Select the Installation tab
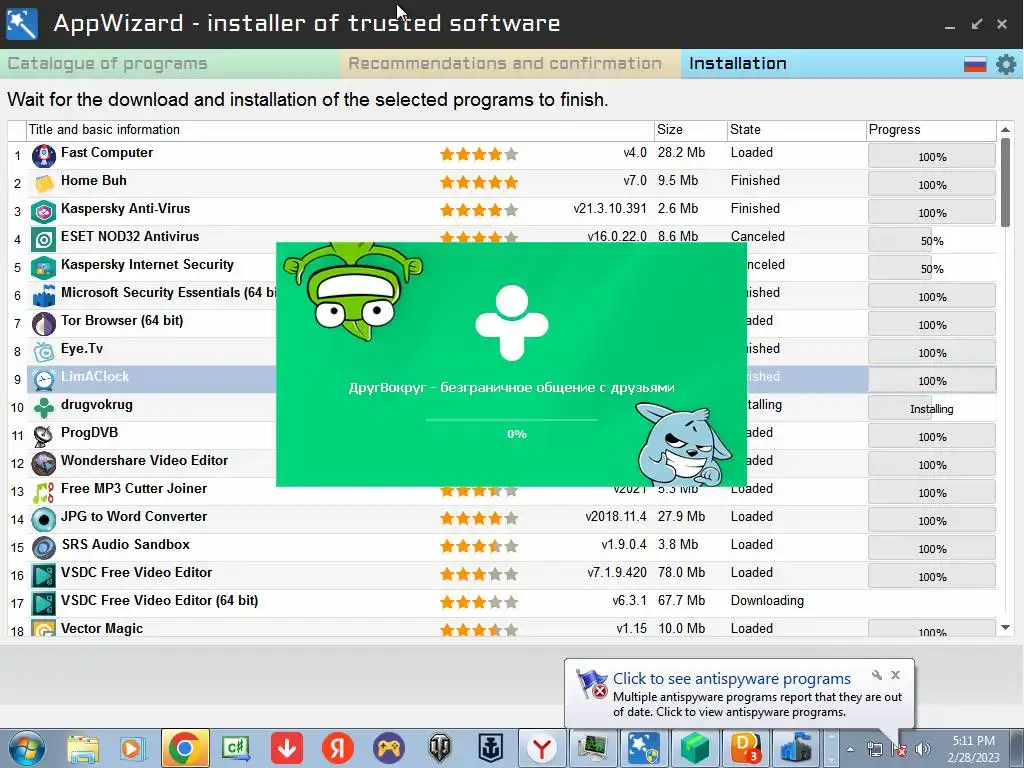This screenshot has width=1024, height=768. [738, 63]
